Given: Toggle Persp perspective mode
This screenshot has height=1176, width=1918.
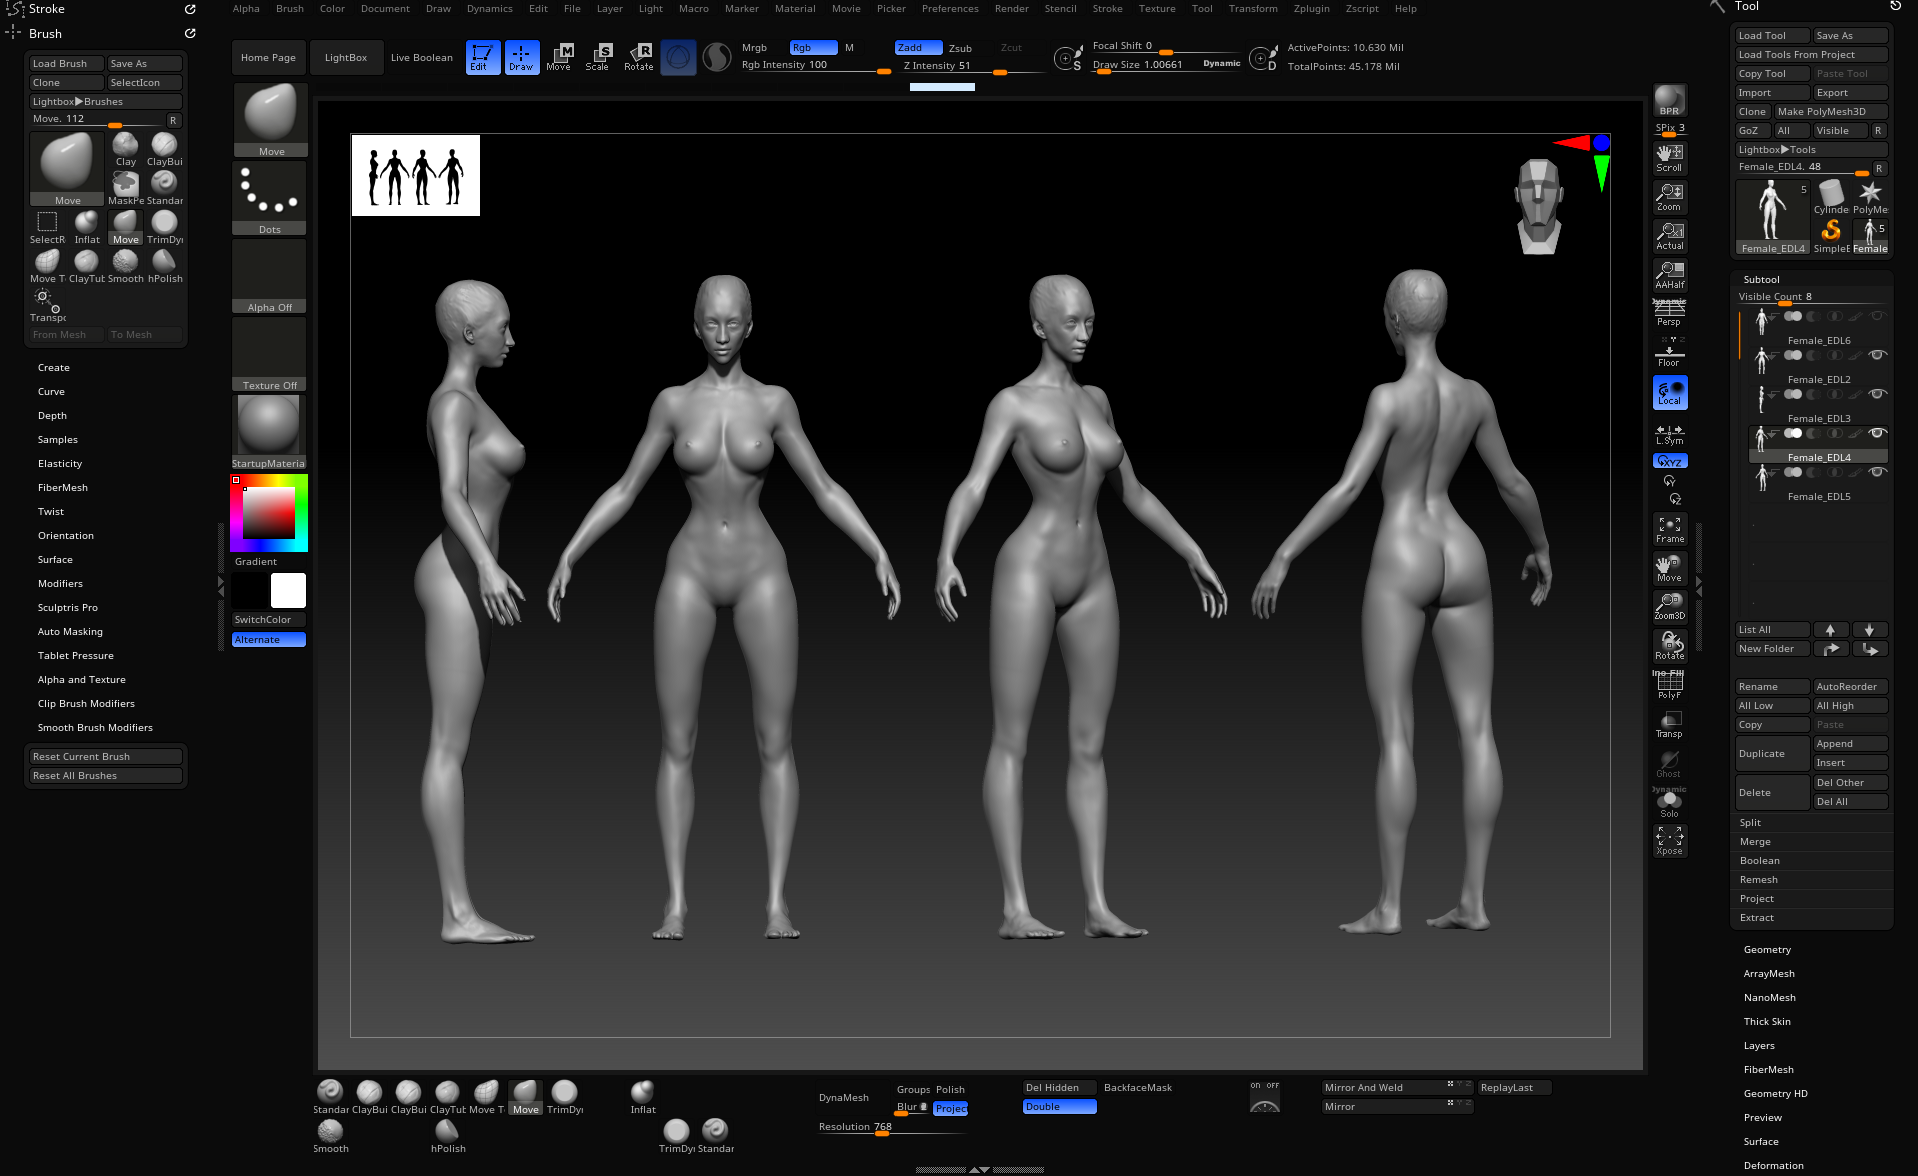Looking at the screenshot, I should 1669,312.
